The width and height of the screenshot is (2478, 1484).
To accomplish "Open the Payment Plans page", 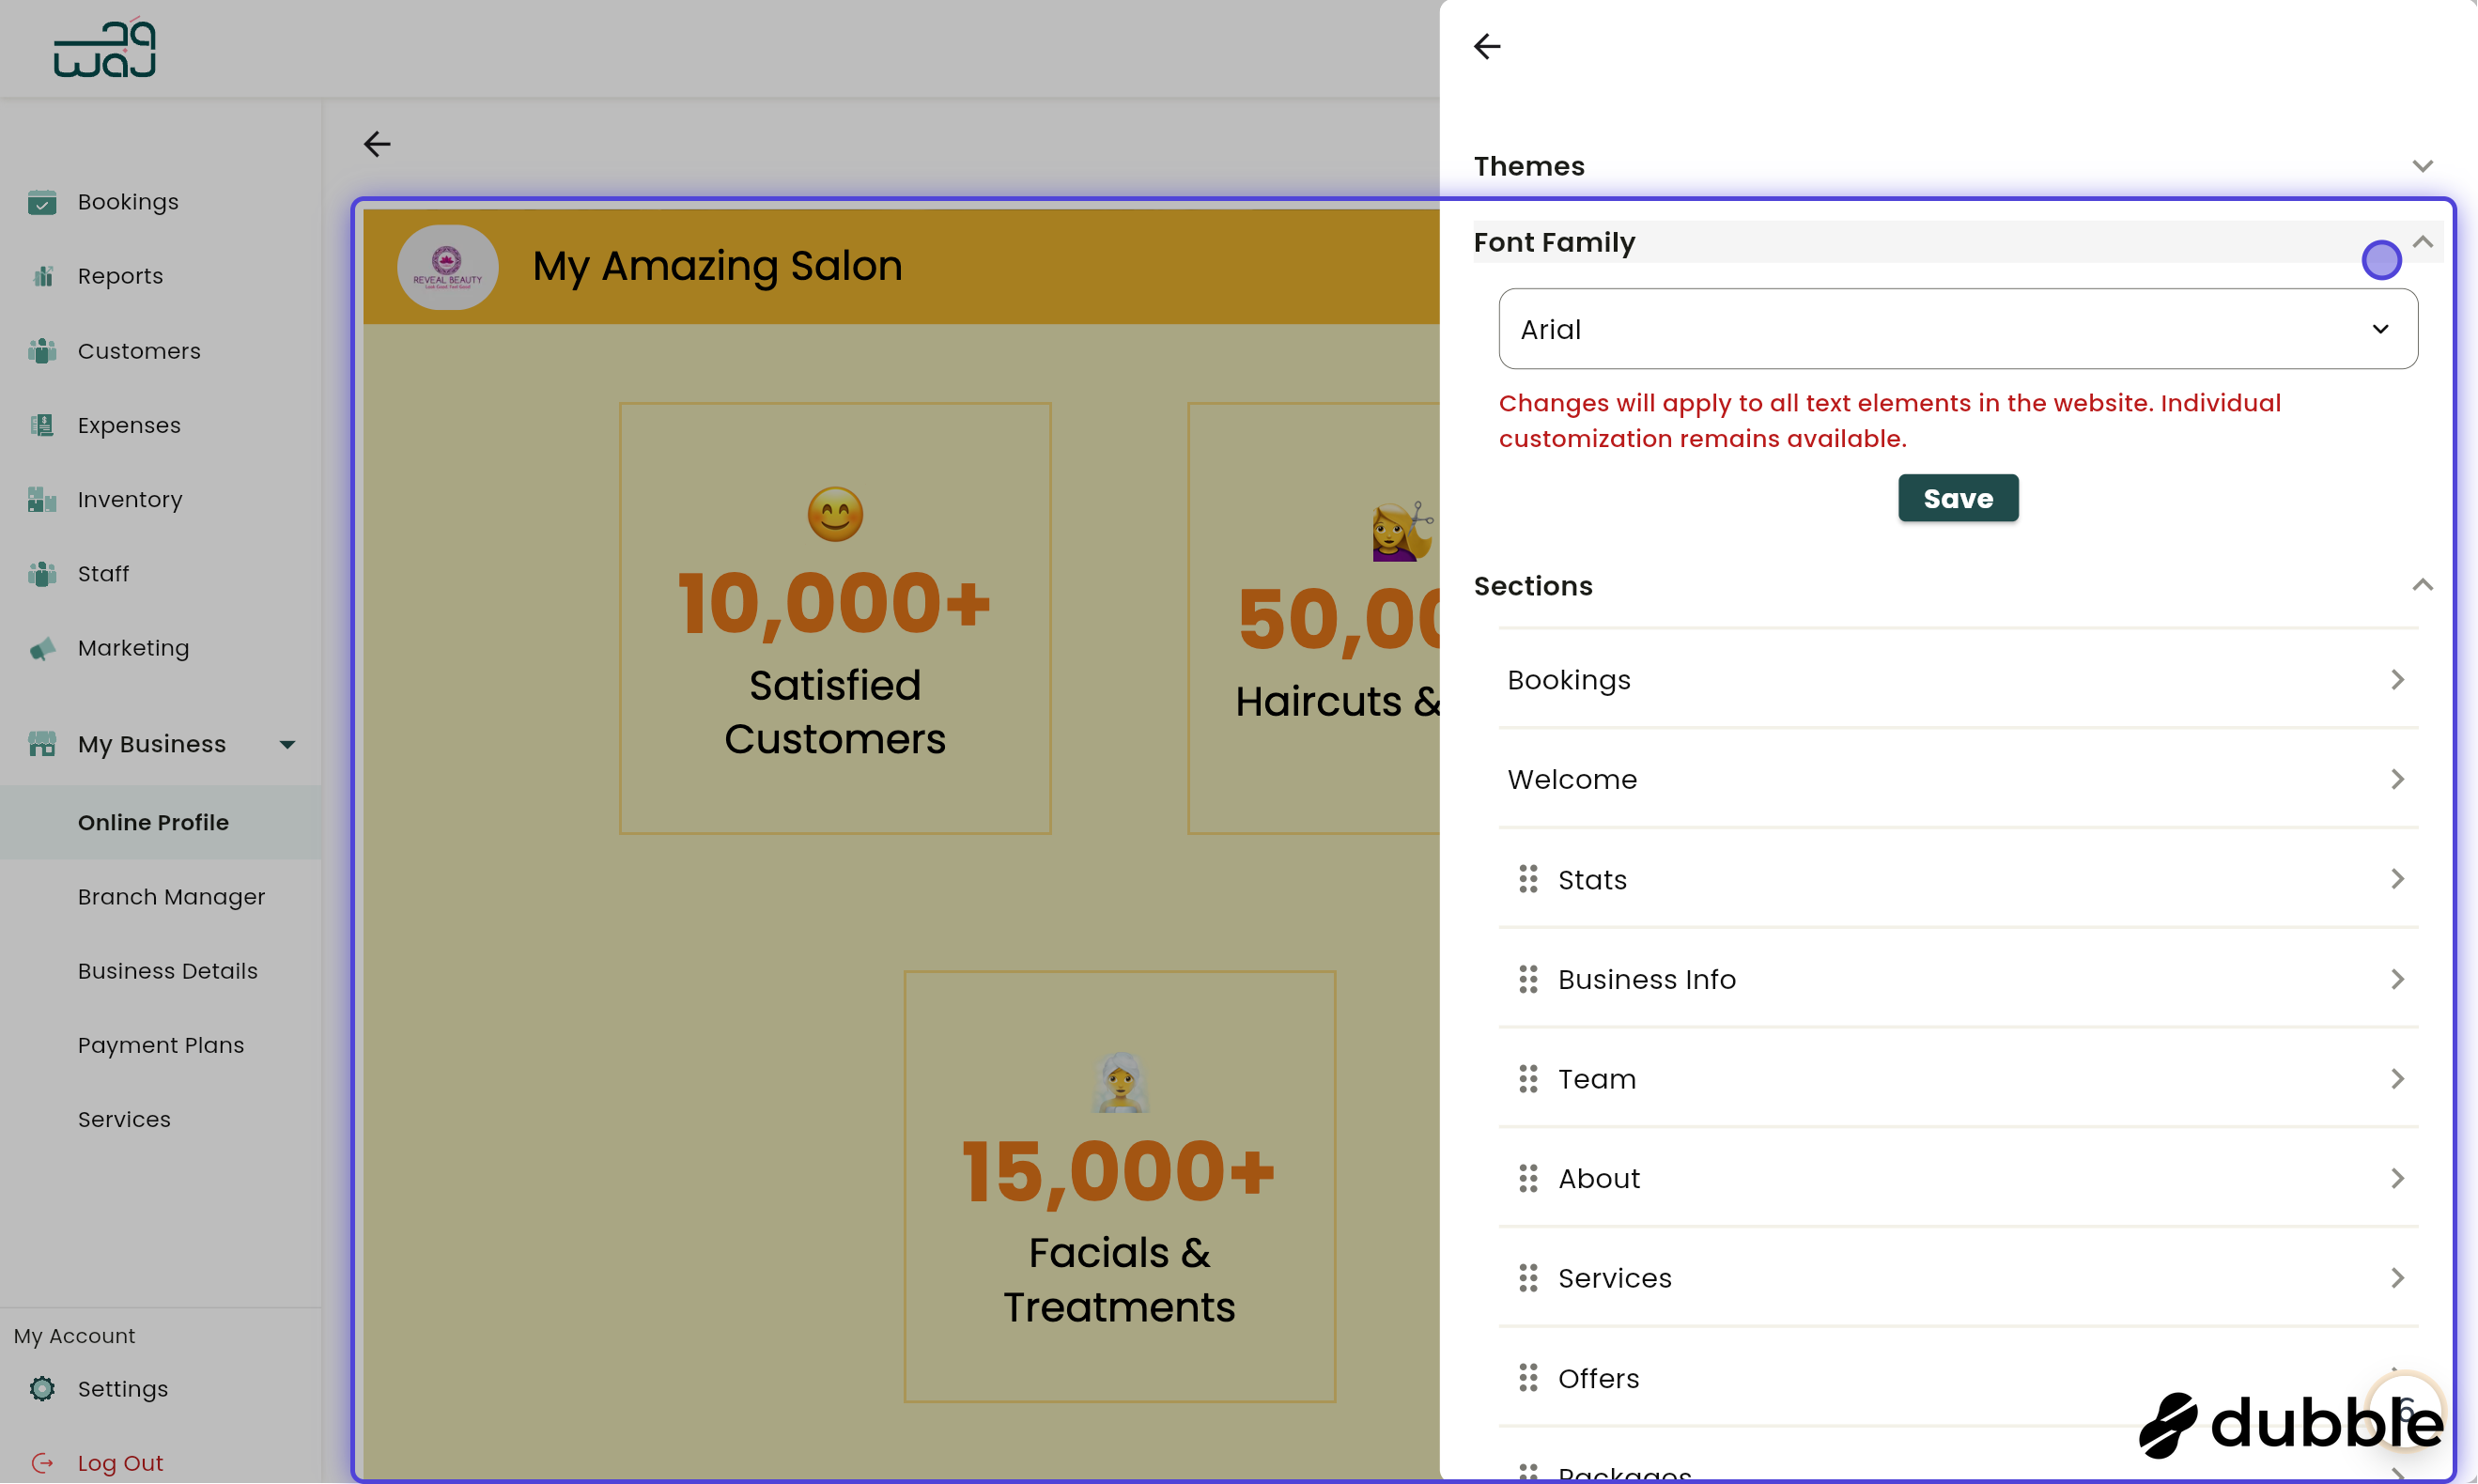I will (x=161, y=1045).
